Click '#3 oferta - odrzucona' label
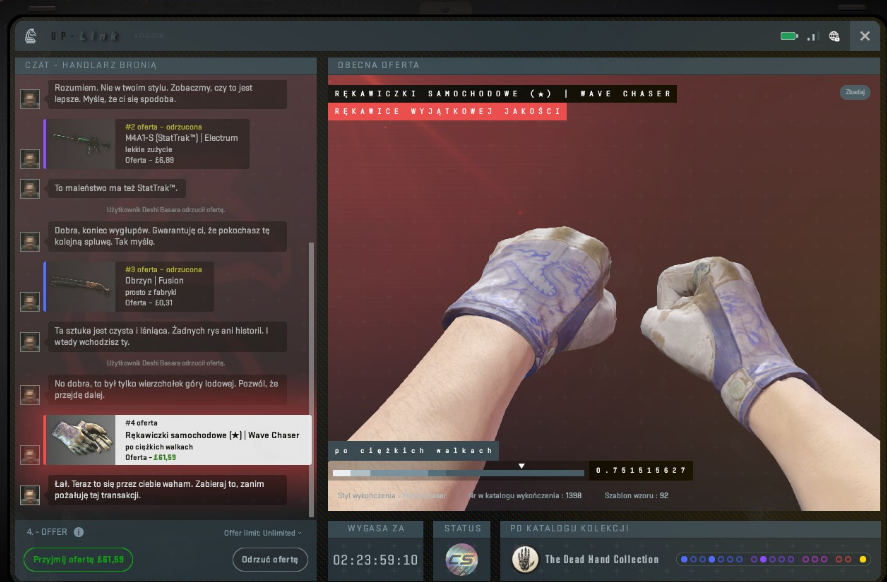 pos(163,270)
